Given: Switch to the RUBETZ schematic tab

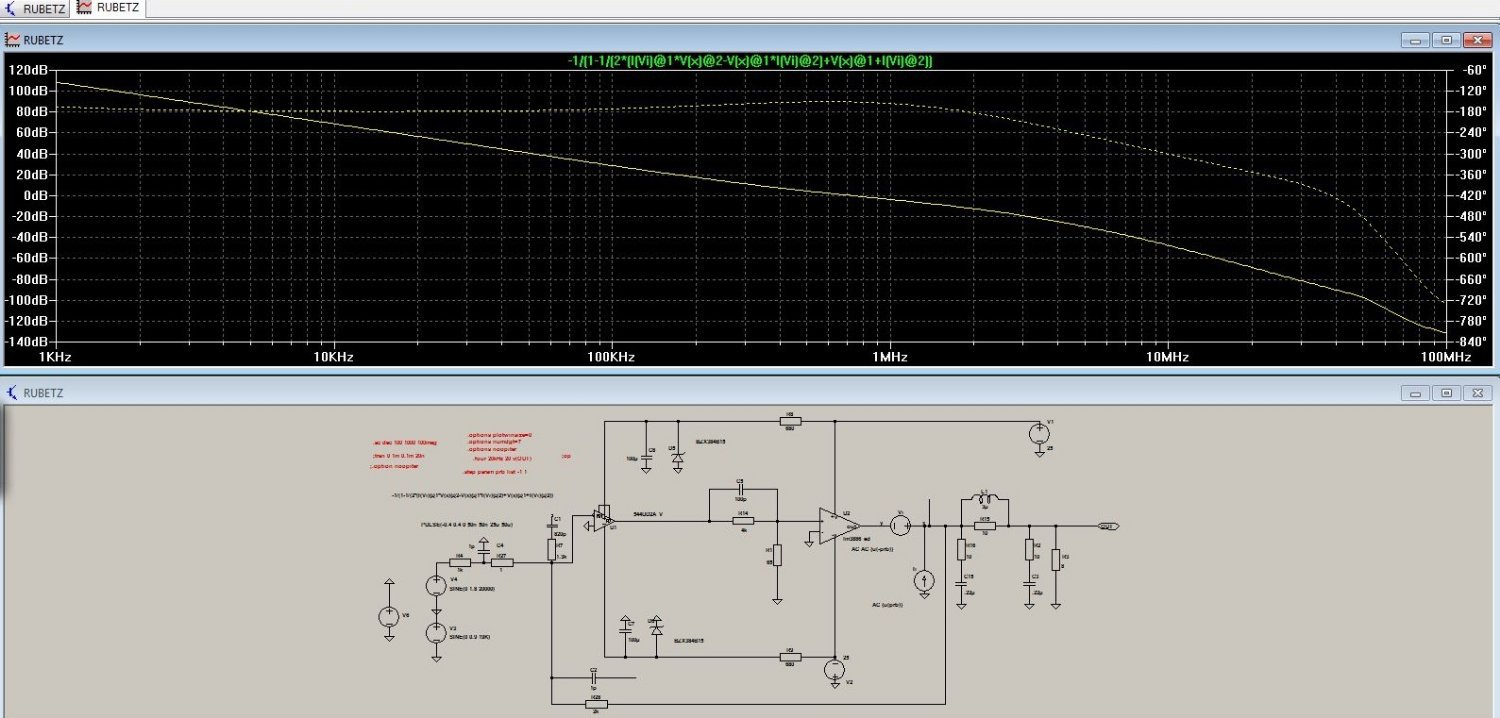Looking at the screenshot, I should (x=35, y=8).
